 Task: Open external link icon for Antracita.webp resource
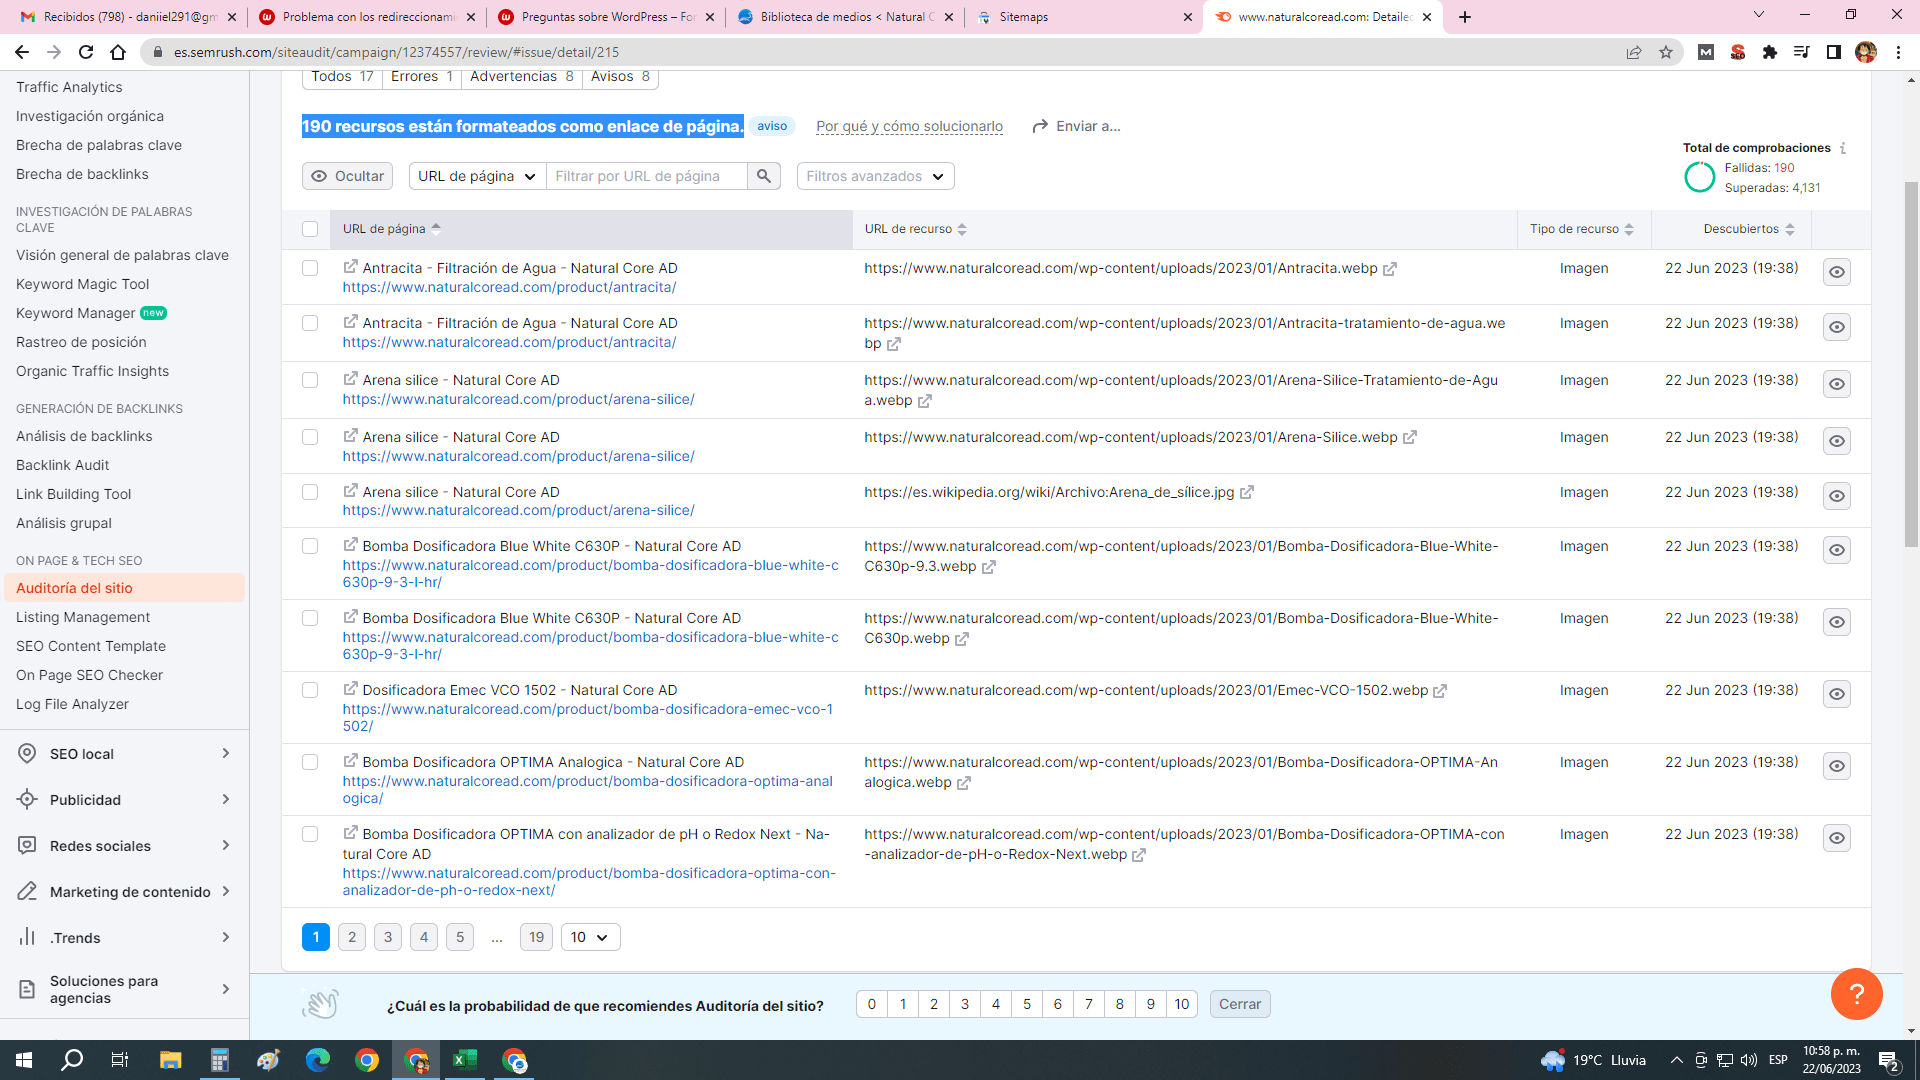1390,269
